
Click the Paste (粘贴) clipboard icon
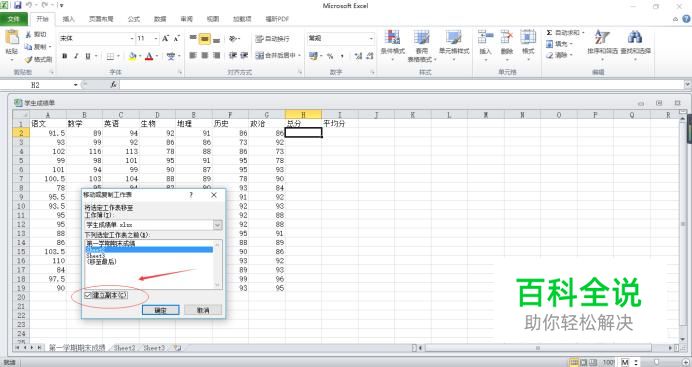pos(12,37)
